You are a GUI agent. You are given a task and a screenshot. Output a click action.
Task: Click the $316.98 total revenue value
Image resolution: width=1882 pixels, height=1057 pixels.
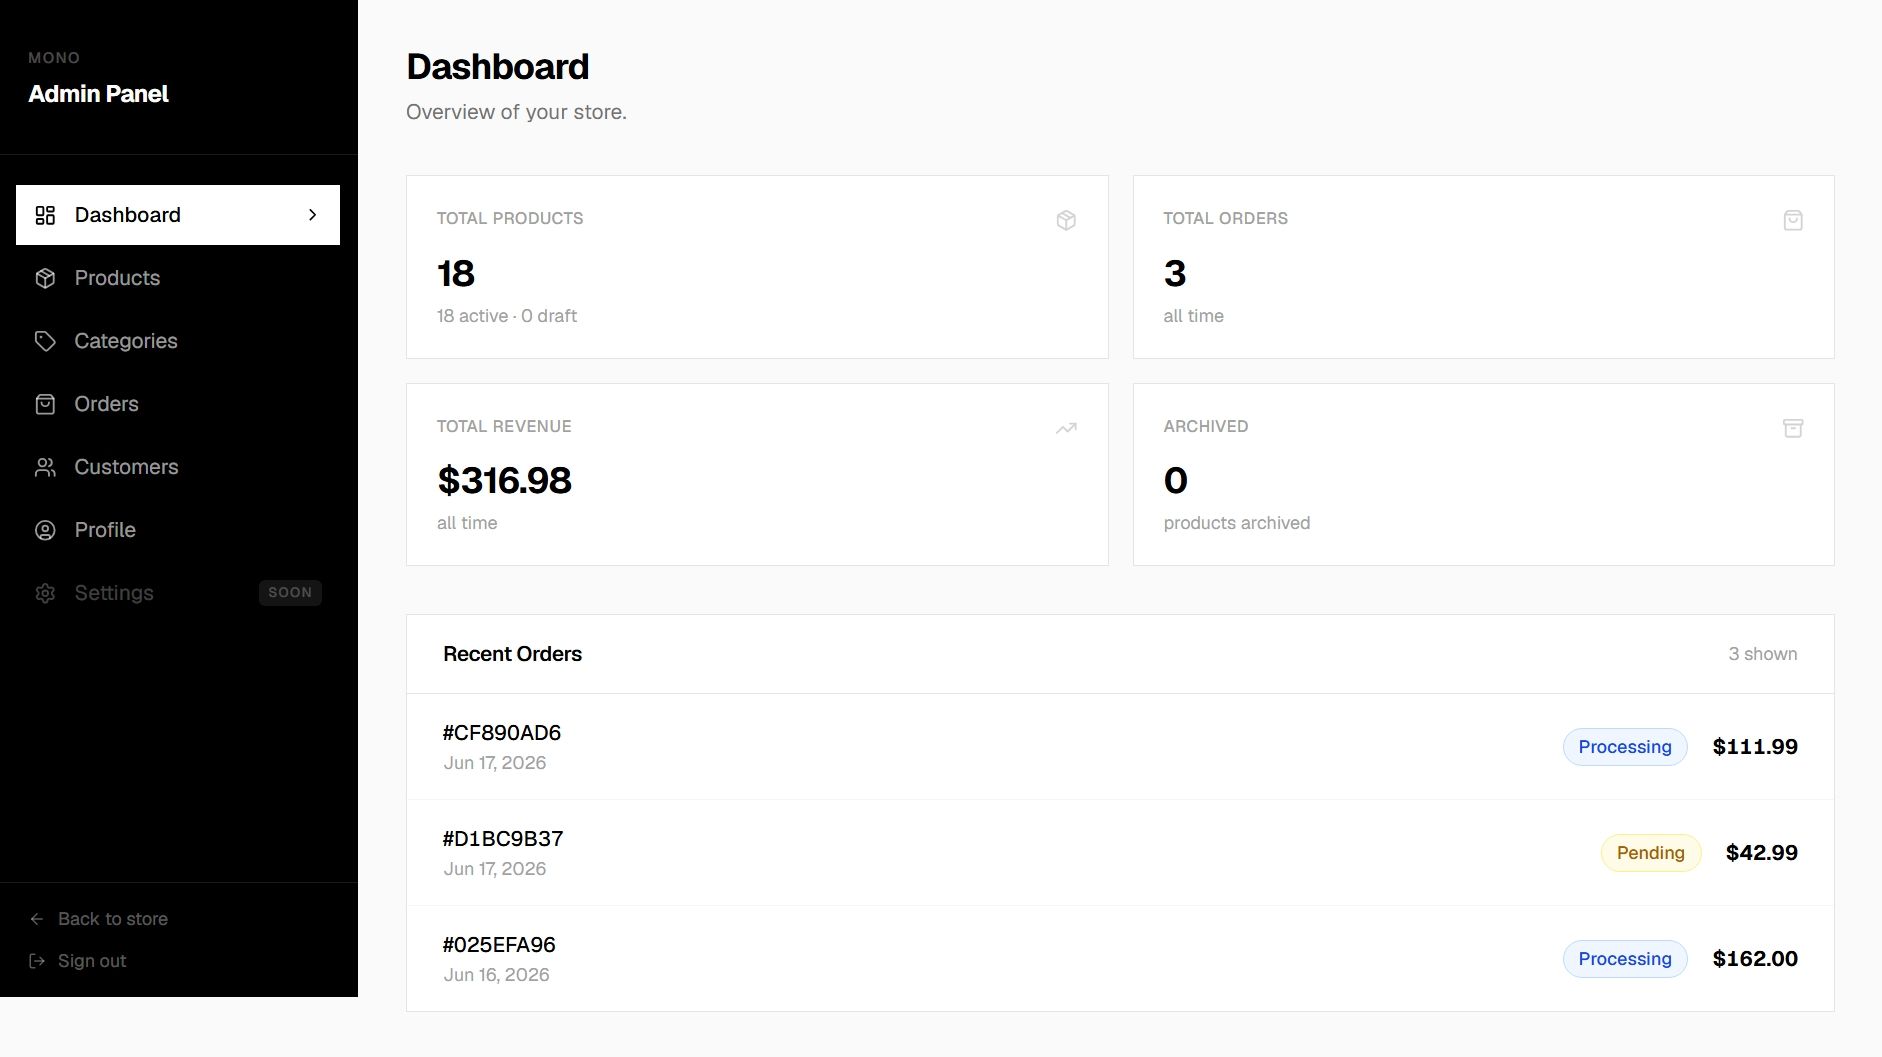click(504, 481)
